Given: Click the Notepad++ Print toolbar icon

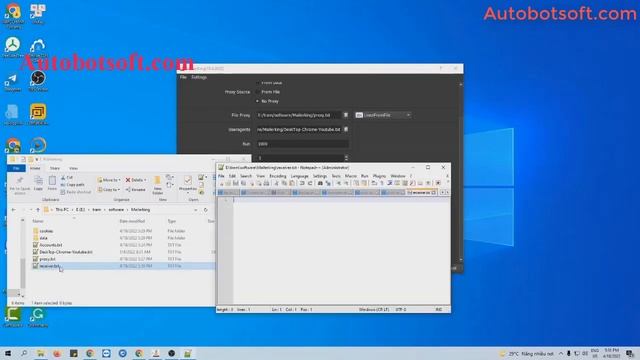Looking at the screenshot, I should point(267,183).
